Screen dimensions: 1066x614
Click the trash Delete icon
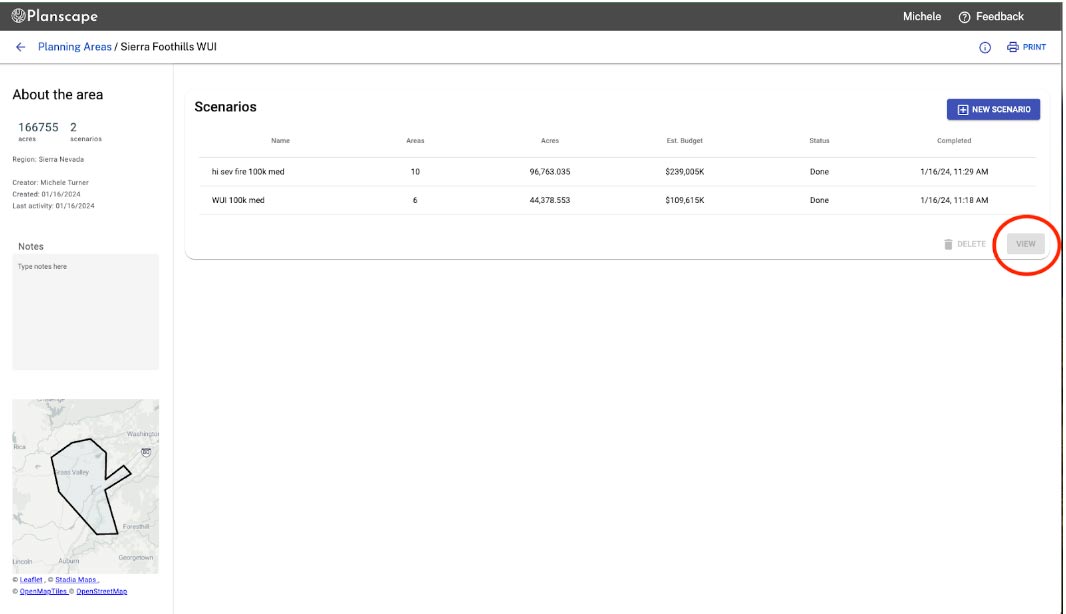[948, 244]
